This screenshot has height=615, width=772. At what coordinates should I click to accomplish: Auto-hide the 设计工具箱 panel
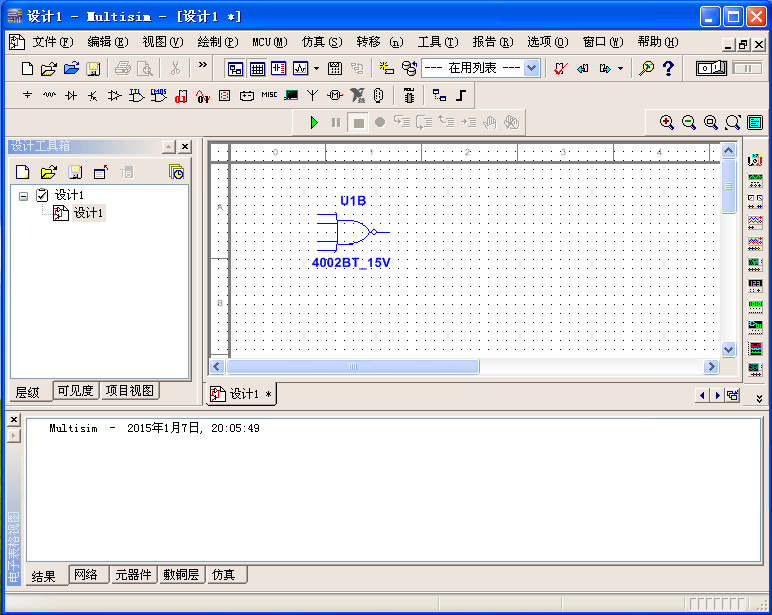pyautogui.click(x=168, y=146)
